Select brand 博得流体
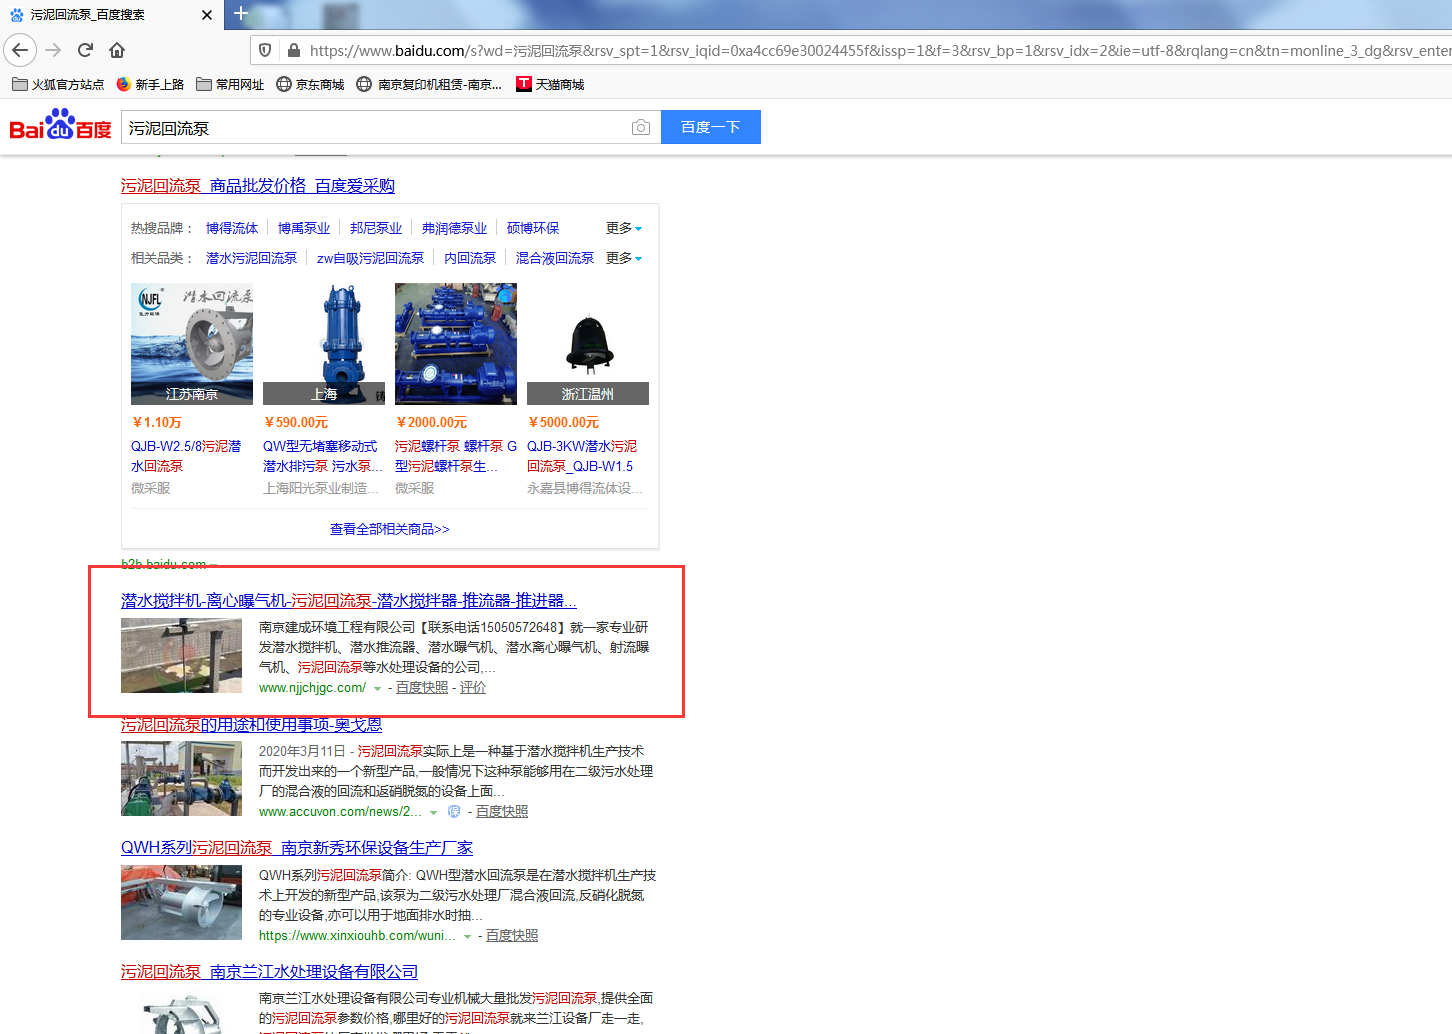Image resolution: width=1452 pixels, height=1034 pixels. [232, 228]
